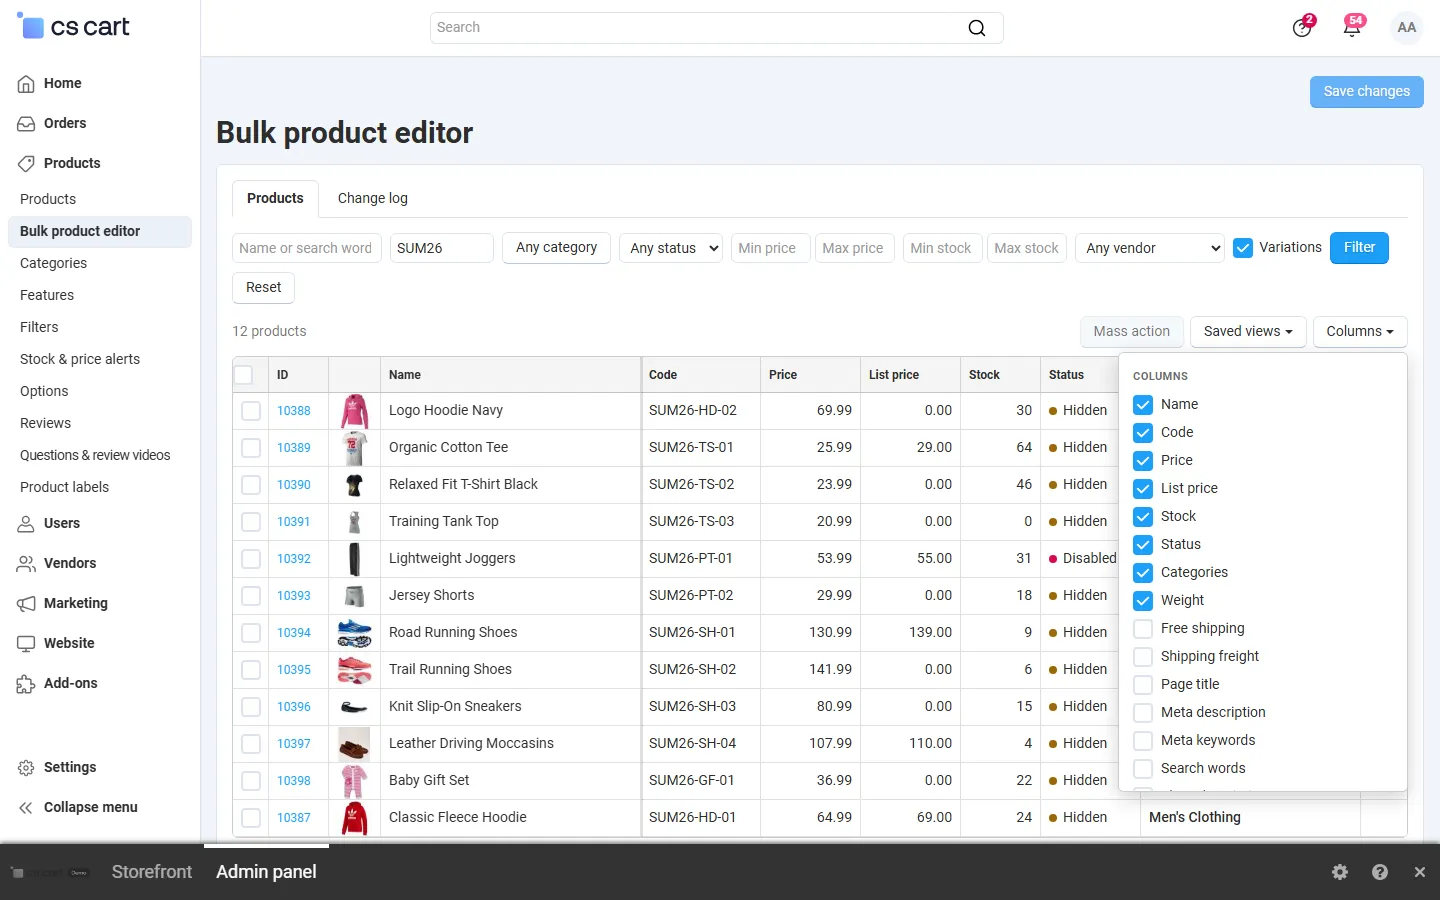Open Hidden status of Training Tank Top
The image size is (1440, 900).
point(1078,522)
